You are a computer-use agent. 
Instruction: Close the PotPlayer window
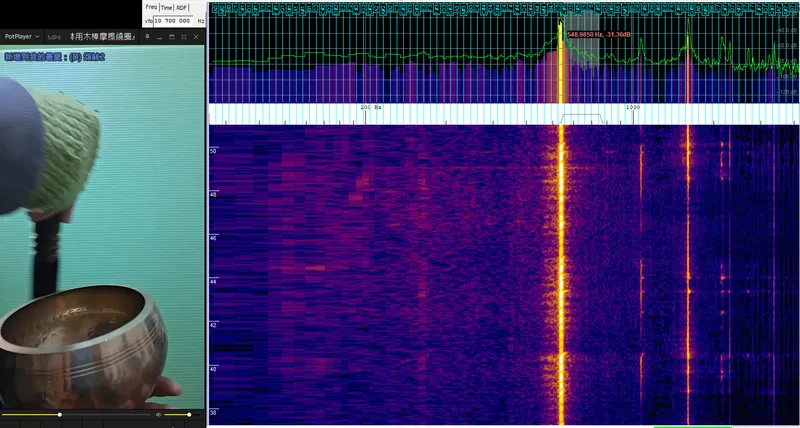click(196, 37)
